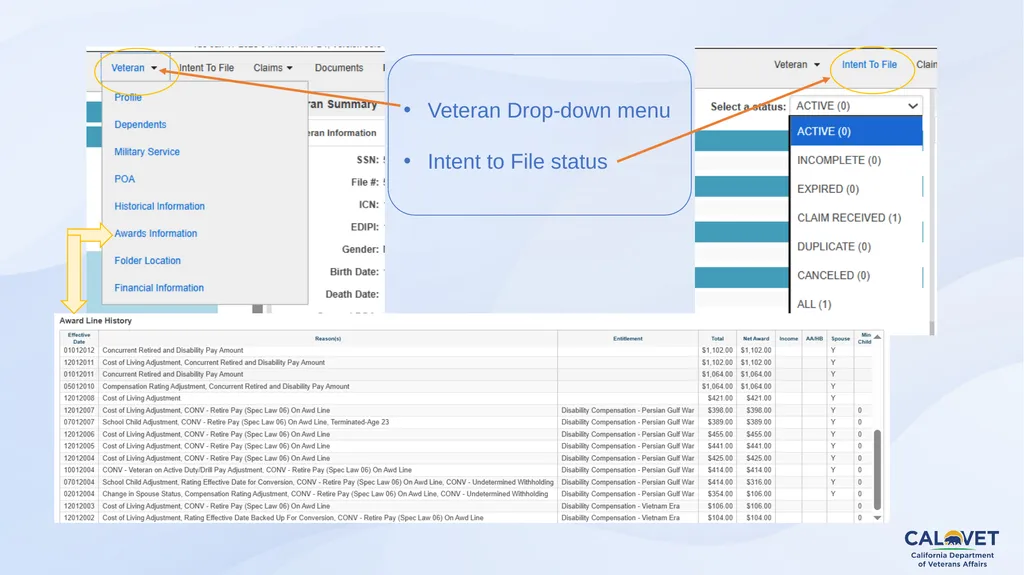This screenshot has height=575, width=1024.
Task: Open POA menu entry
Action: 125,179
